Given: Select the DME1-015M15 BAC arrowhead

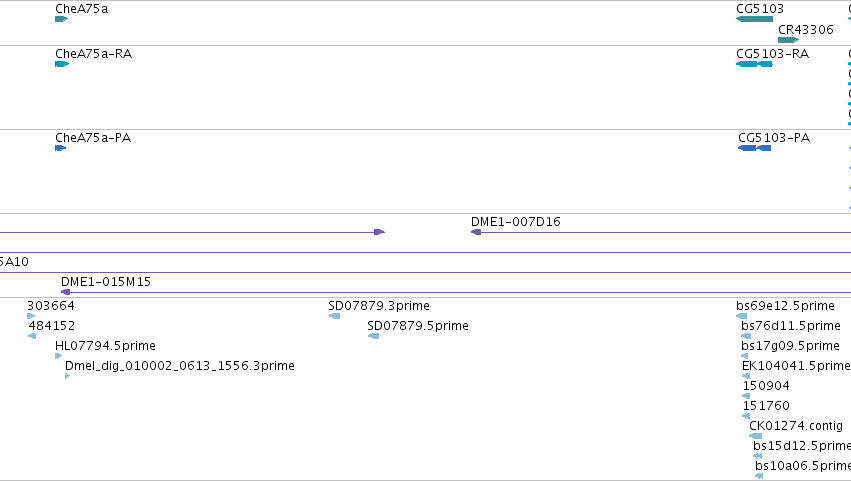Looking at the screenshot, I should (x=66, y=292).
